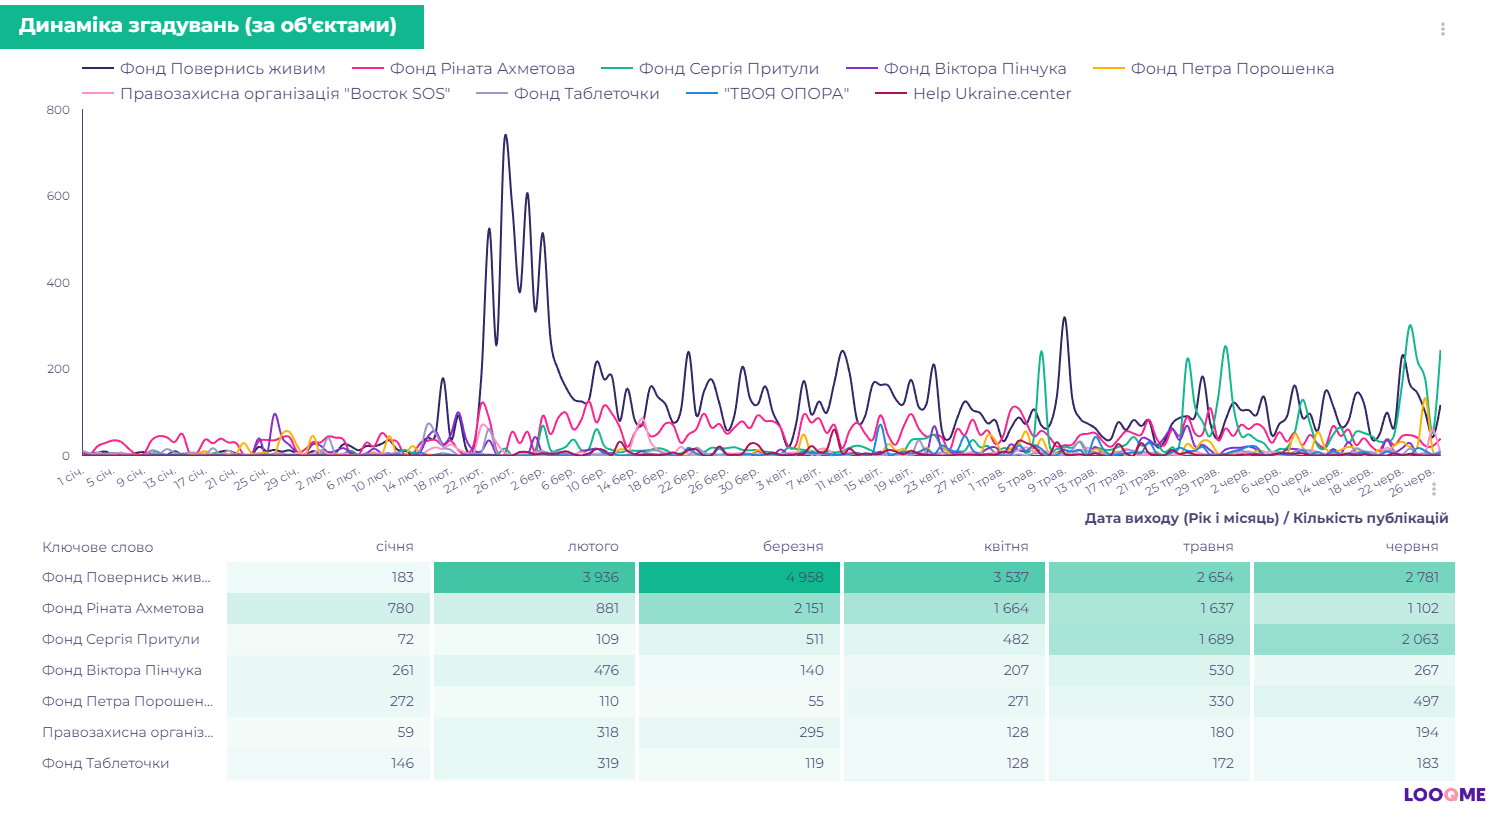Toggle the Правозахисна організація "Восток SOS" legend

click(266, 93)
